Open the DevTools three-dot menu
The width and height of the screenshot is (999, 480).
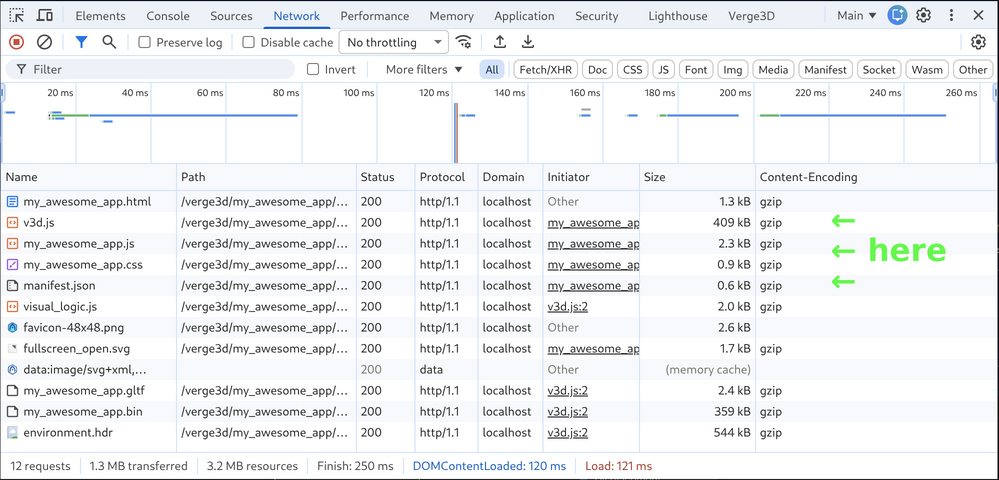coord(951,15)
